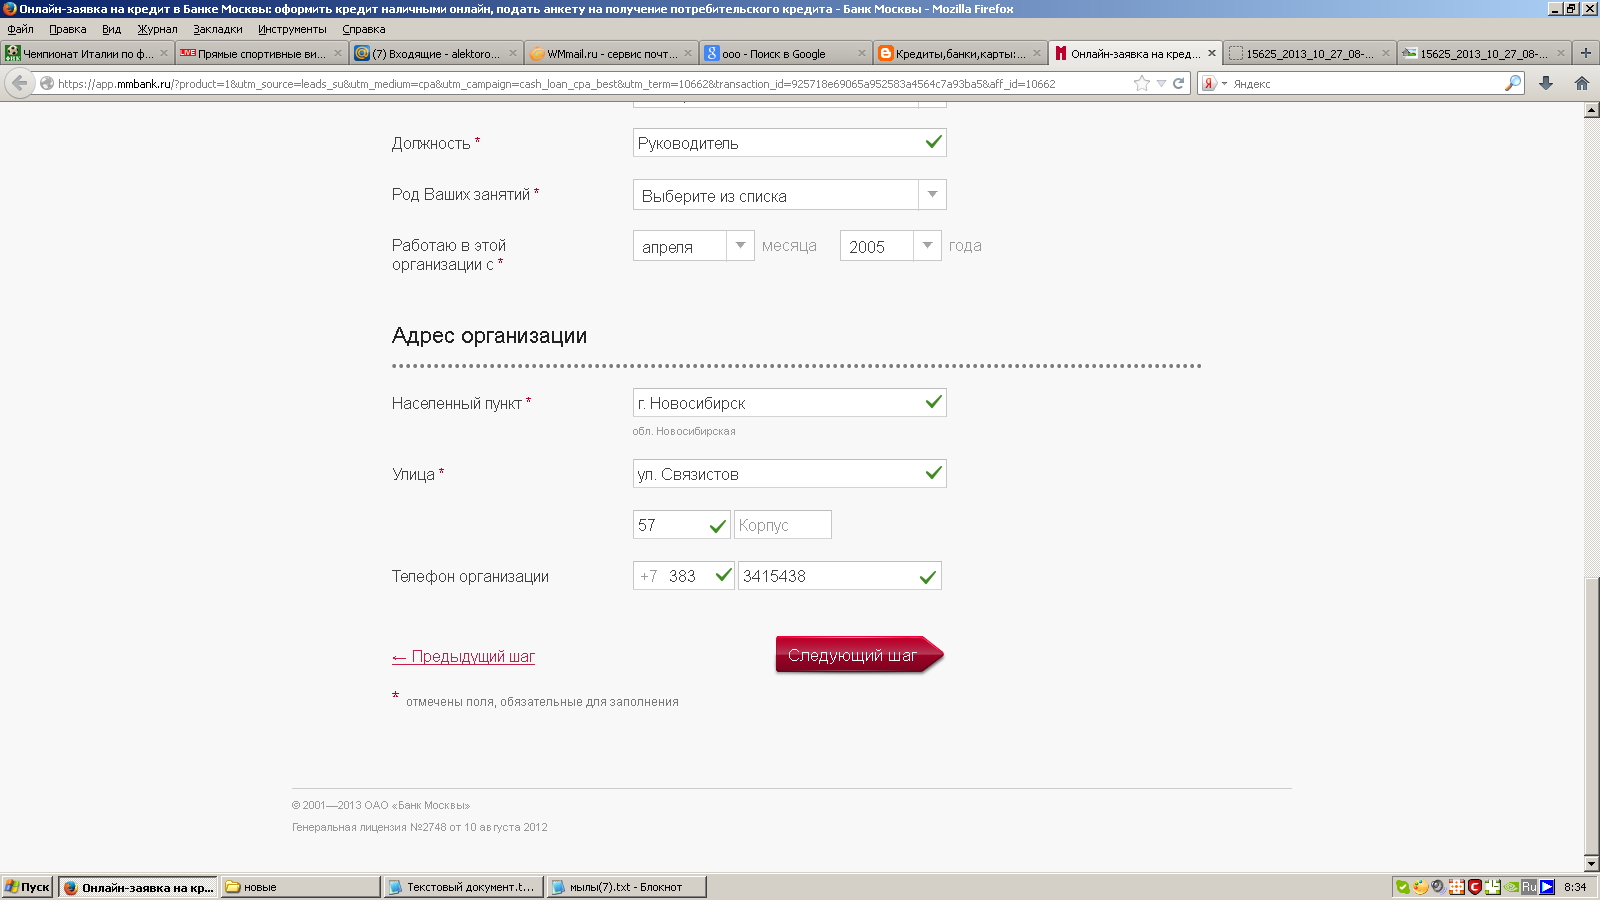Viewport: 1600px width, 900px height.
Task: Open the Справка menu
Action: pos(363,29)
